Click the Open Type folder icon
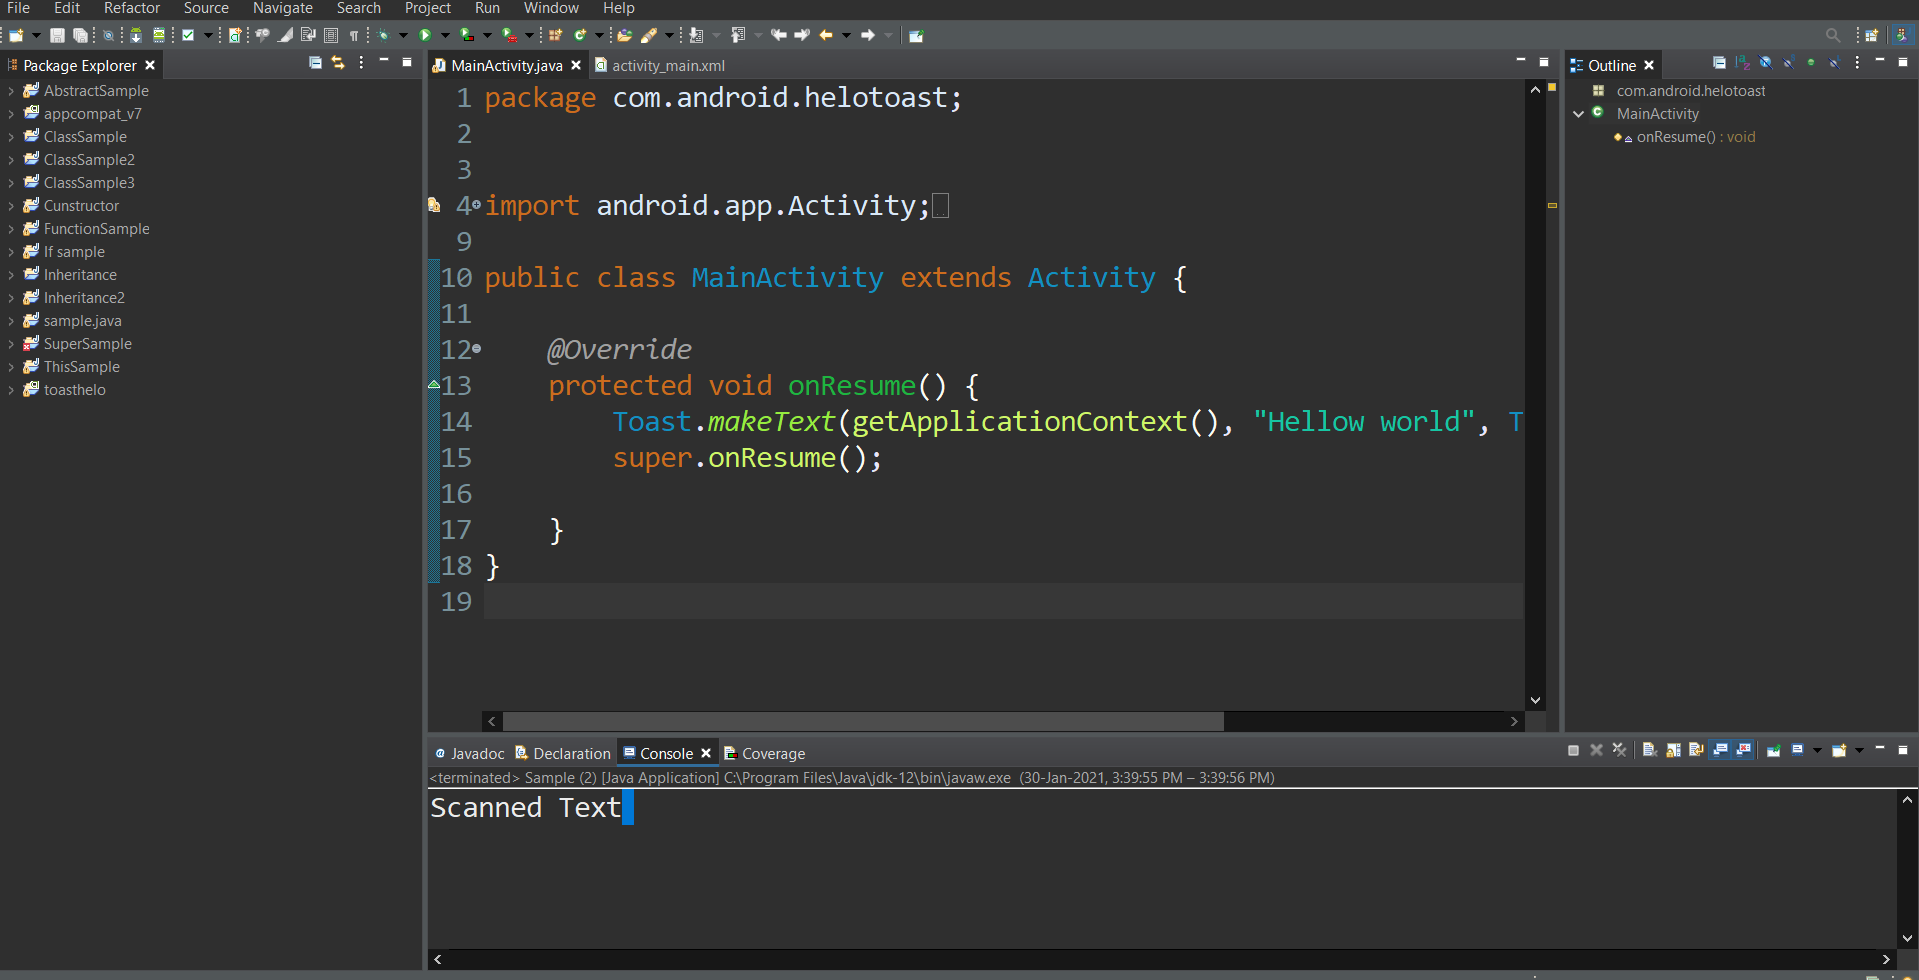Viewport: 1919px width, 980px height. tap(624, 35)
